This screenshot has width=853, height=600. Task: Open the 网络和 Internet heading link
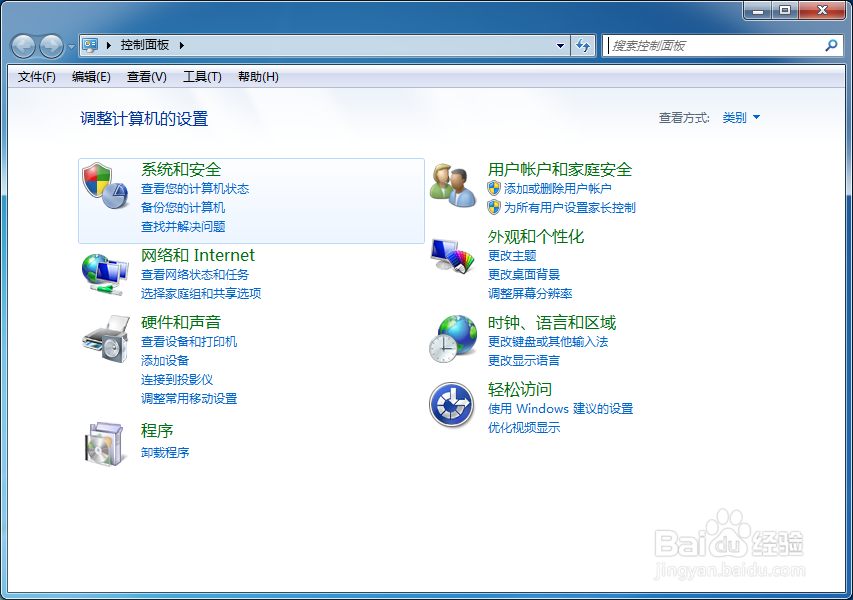point(197,255)
